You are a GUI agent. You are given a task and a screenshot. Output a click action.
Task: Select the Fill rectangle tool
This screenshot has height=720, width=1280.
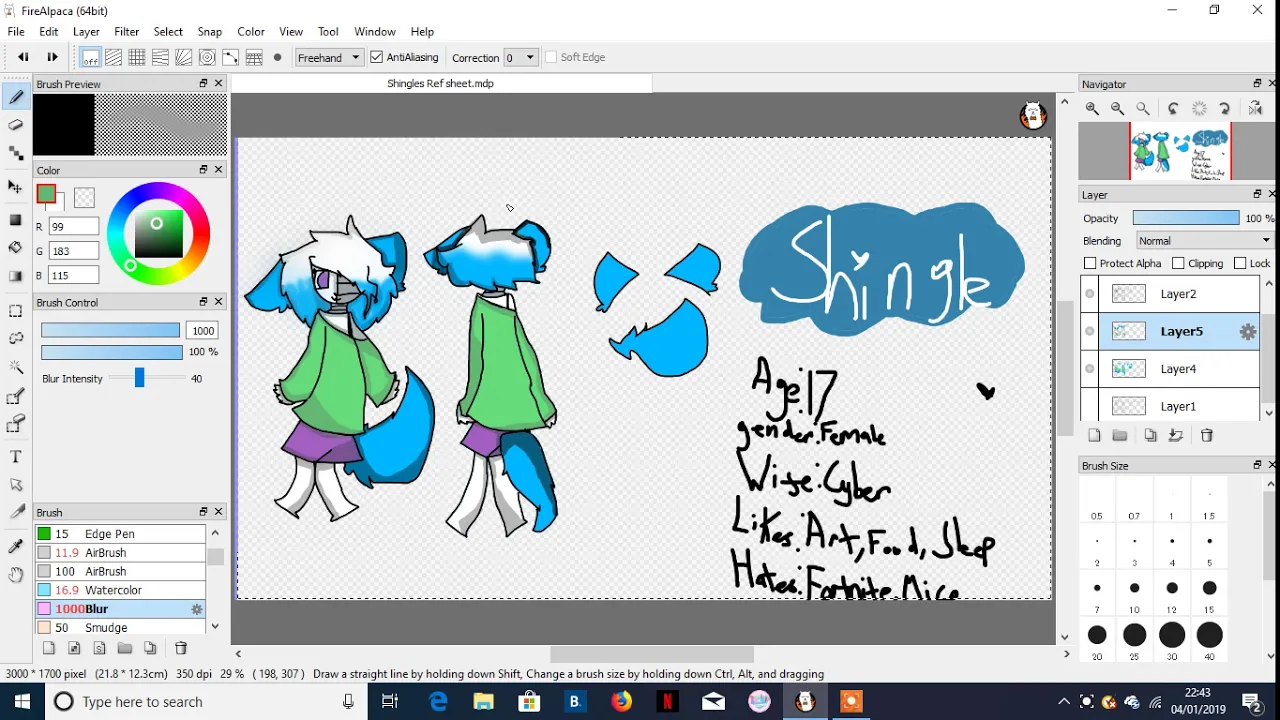pyautogui.click(x=16, y=219)
